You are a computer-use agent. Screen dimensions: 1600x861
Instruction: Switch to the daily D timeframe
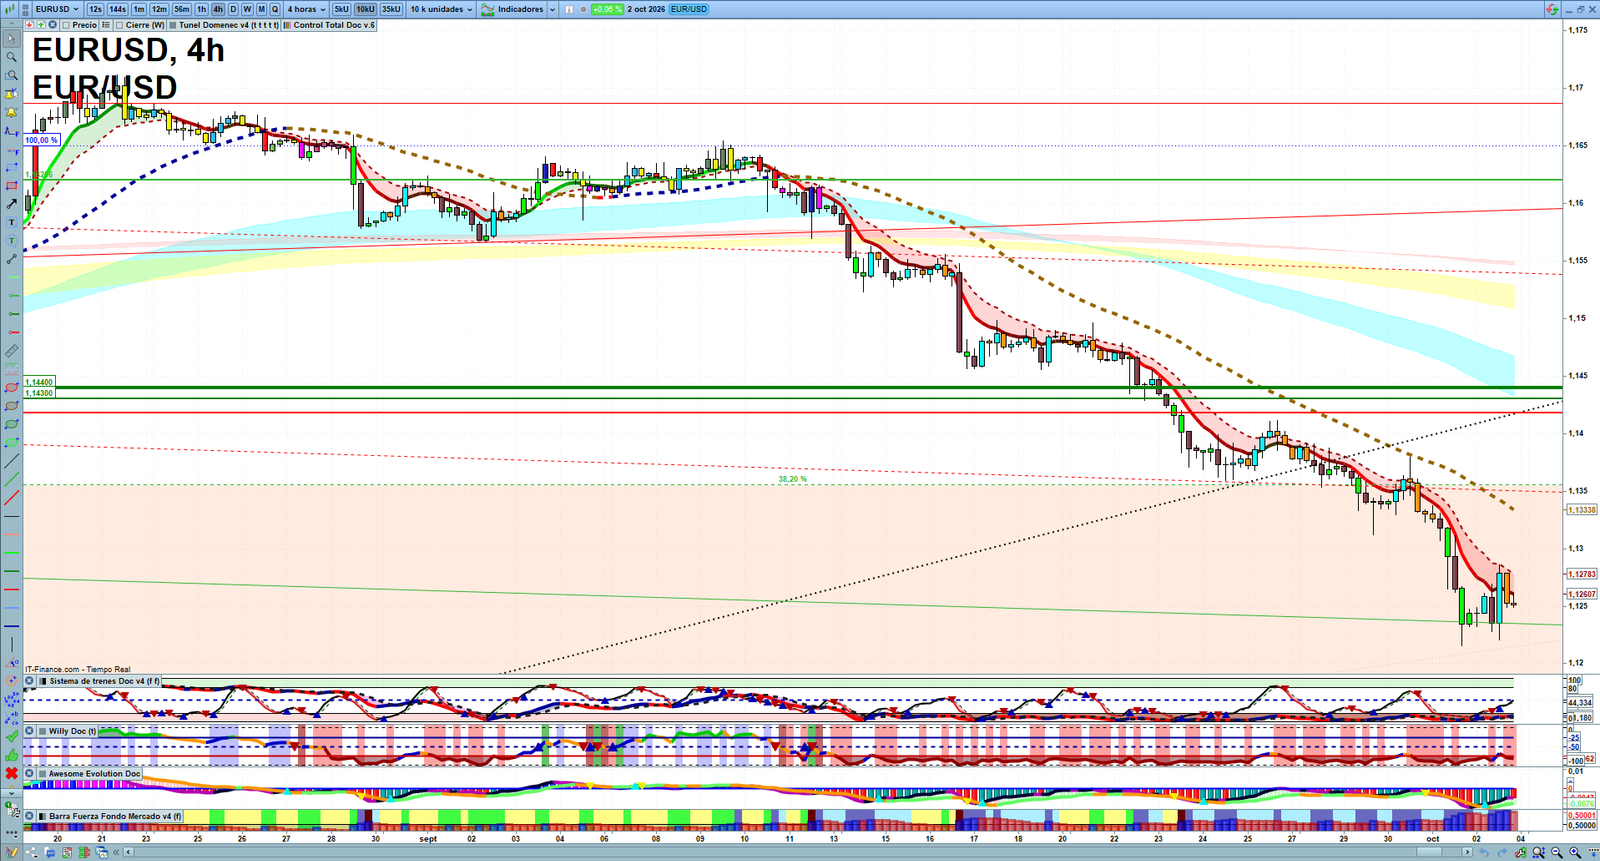click(x=233, y=9)
